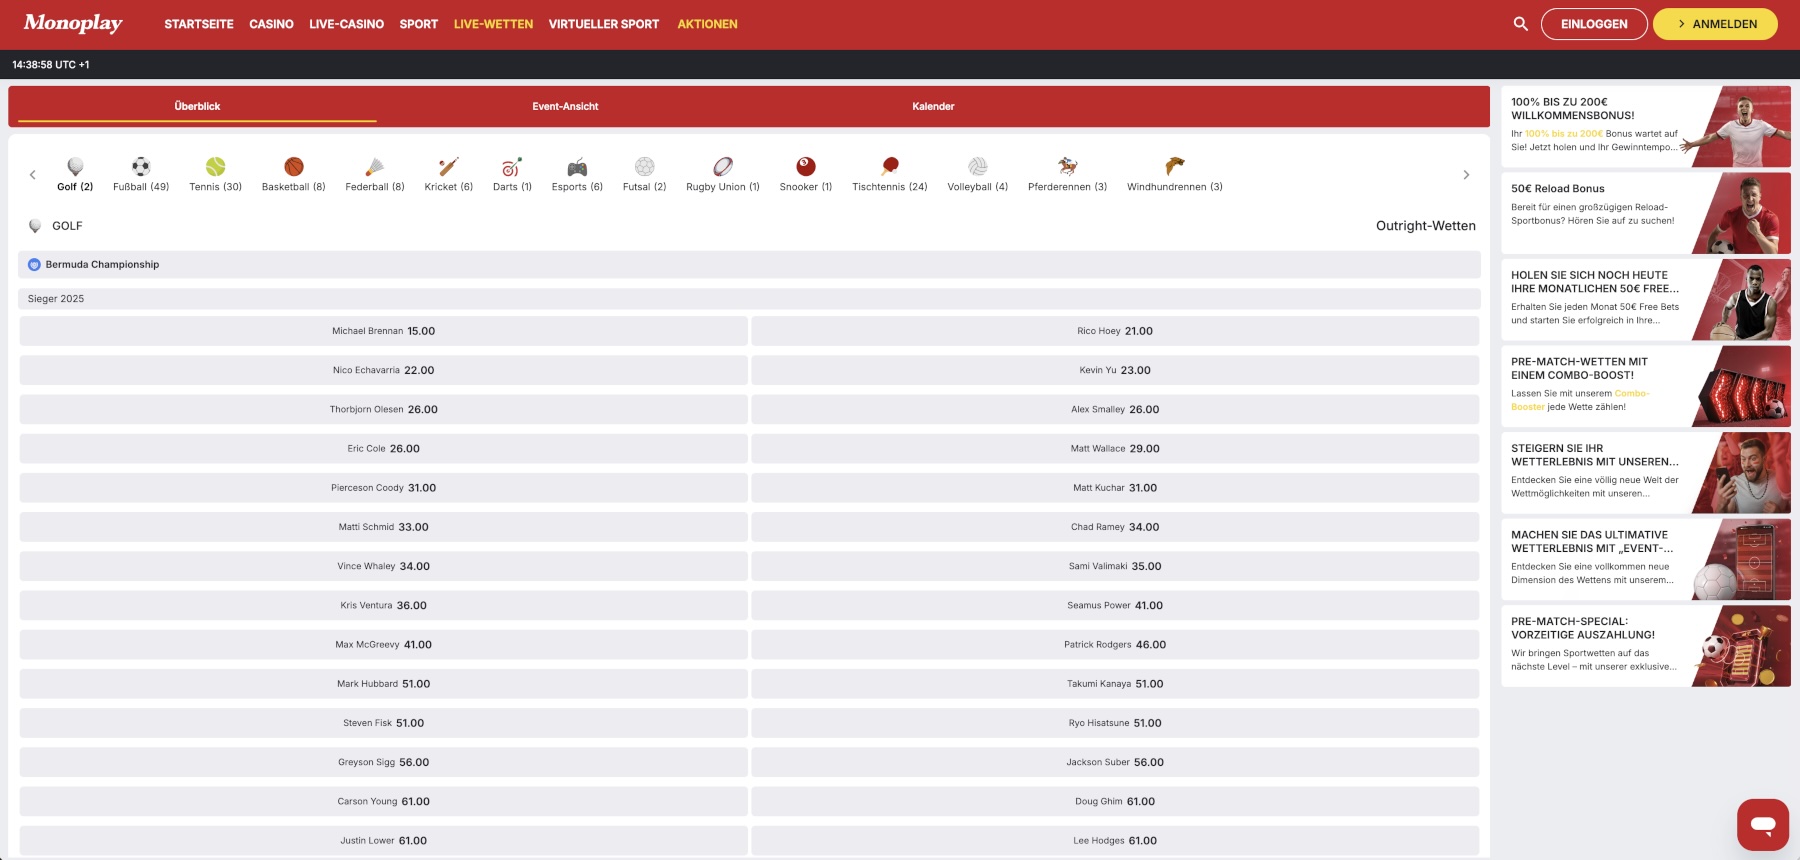
Task: Select the Federball shuttlecock icon
Action: pyautogui.click(x=375, y=167)
